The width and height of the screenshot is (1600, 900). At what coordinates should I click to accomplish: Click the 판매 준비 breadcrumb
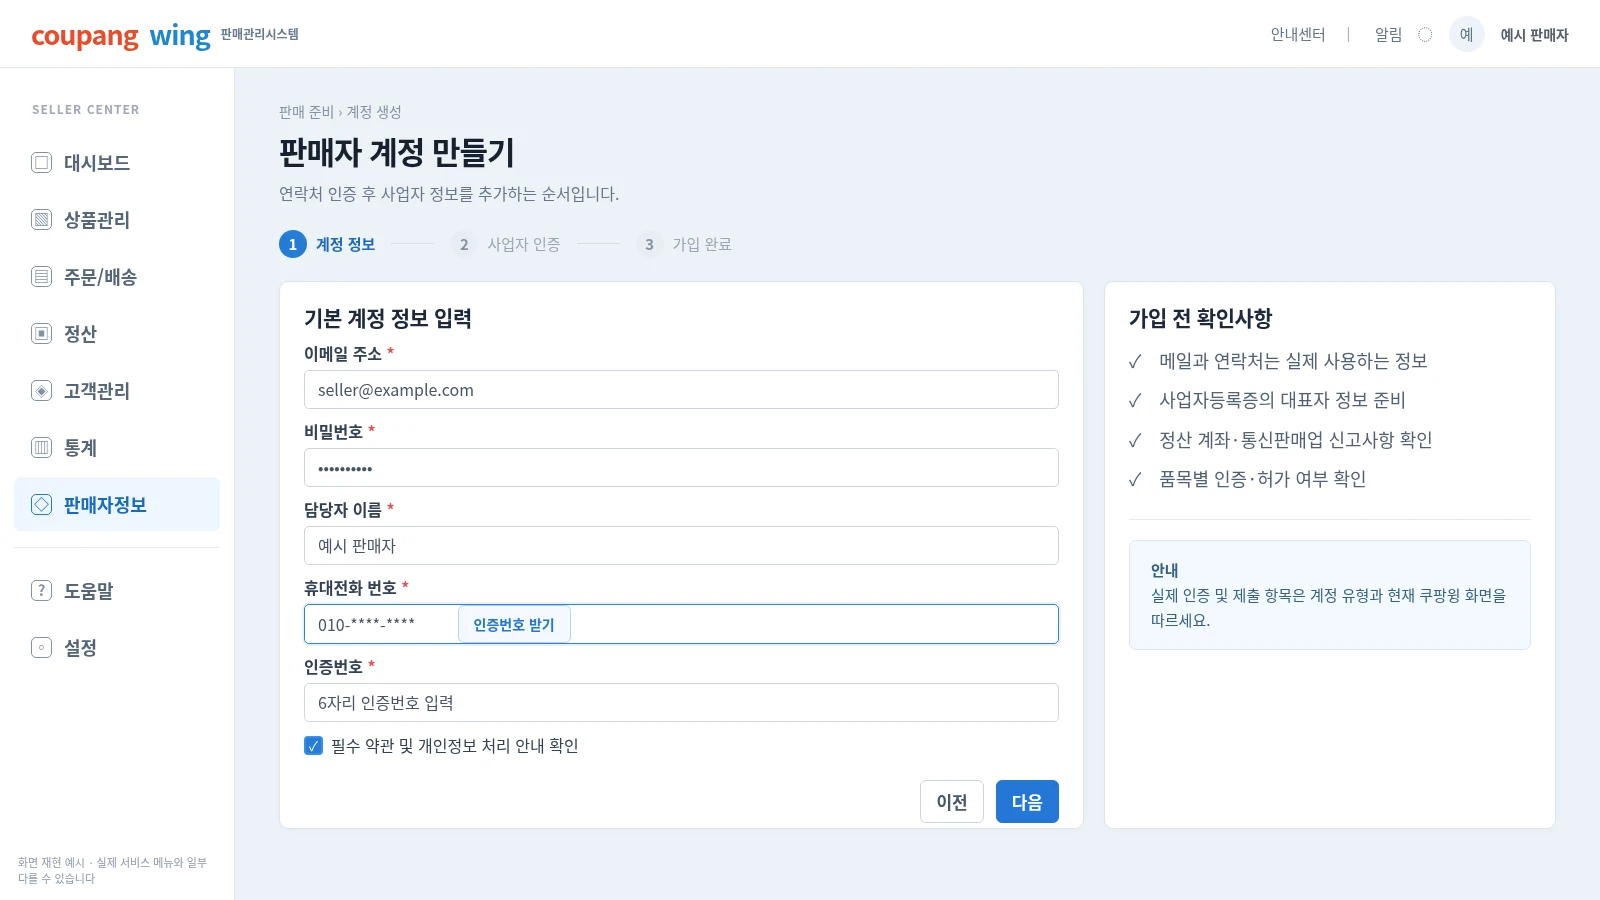306,112
